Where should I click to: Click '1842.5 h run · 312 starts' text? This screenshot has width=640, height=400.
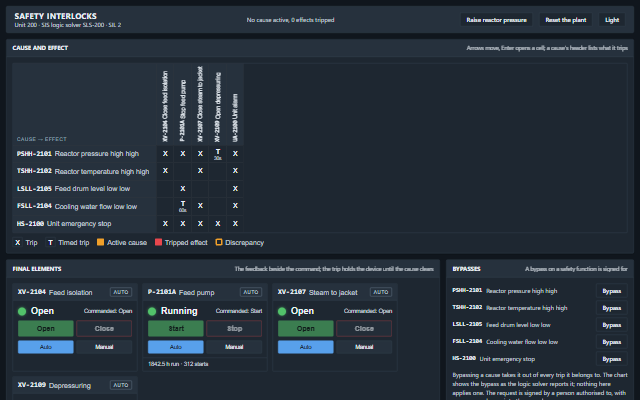[178, 364]
